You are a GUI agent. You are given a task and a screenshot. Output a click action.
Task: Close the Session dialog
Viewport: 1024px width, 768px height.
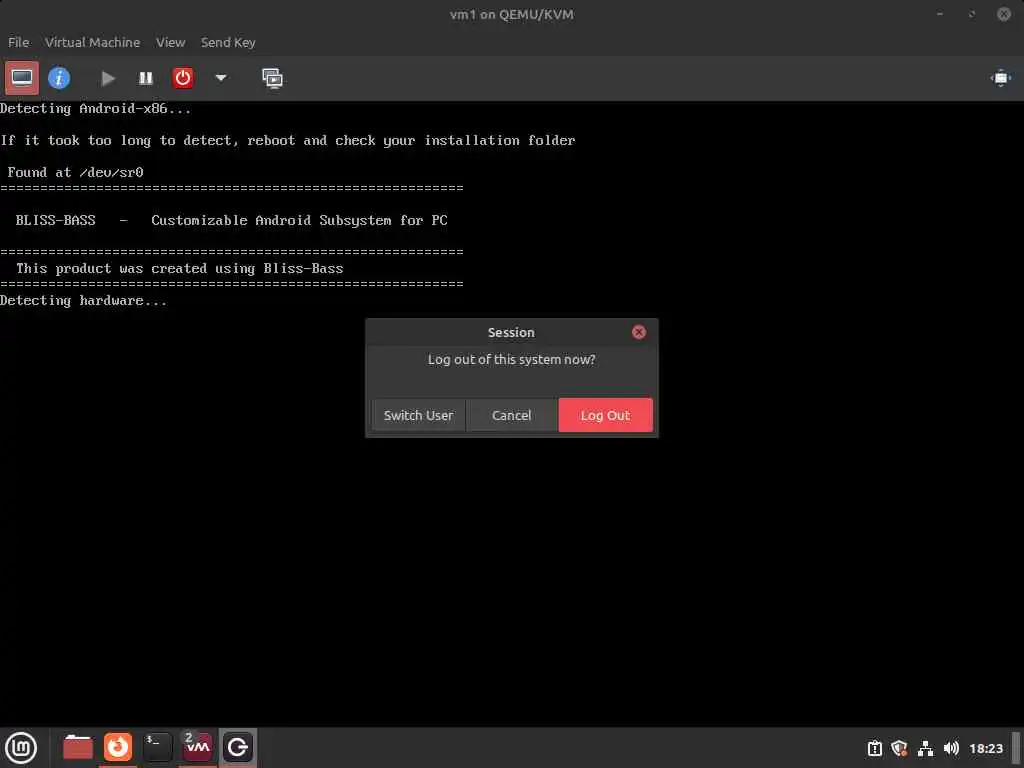coord(639,332)
